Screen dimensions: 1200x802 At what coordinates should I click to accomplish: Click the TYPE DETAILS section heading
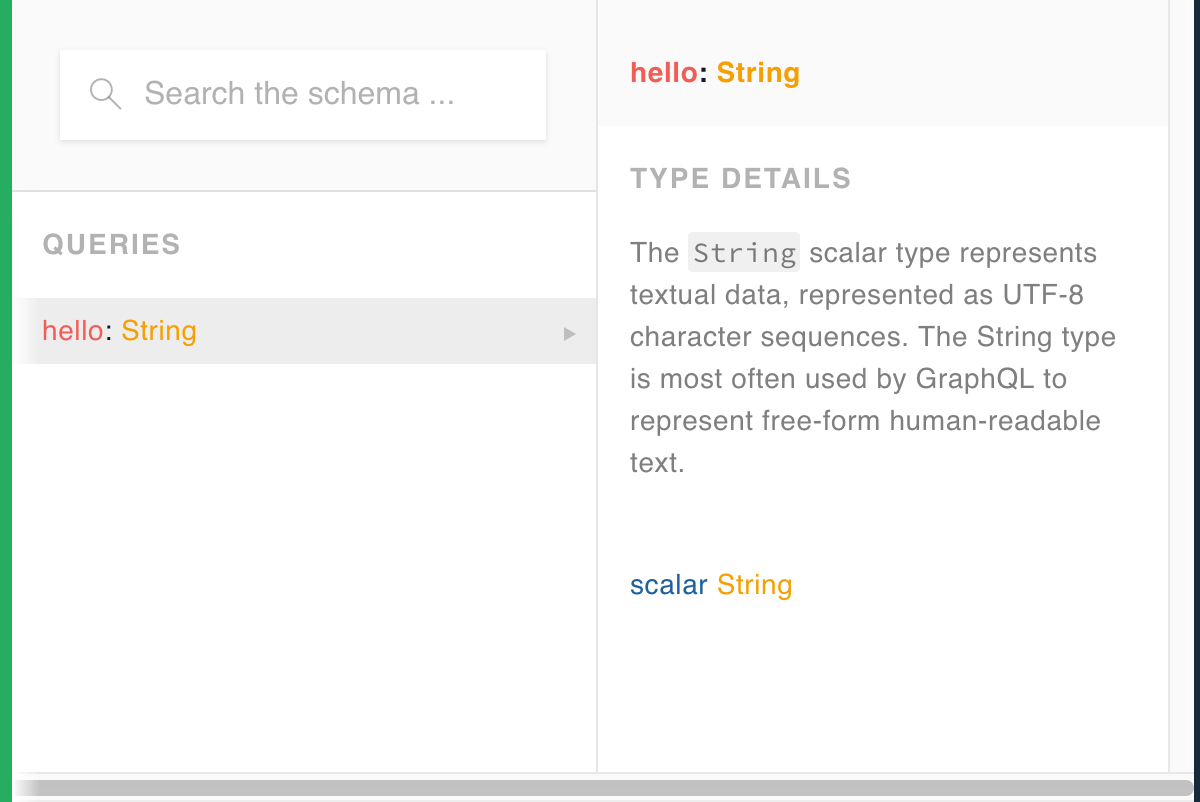740,179
